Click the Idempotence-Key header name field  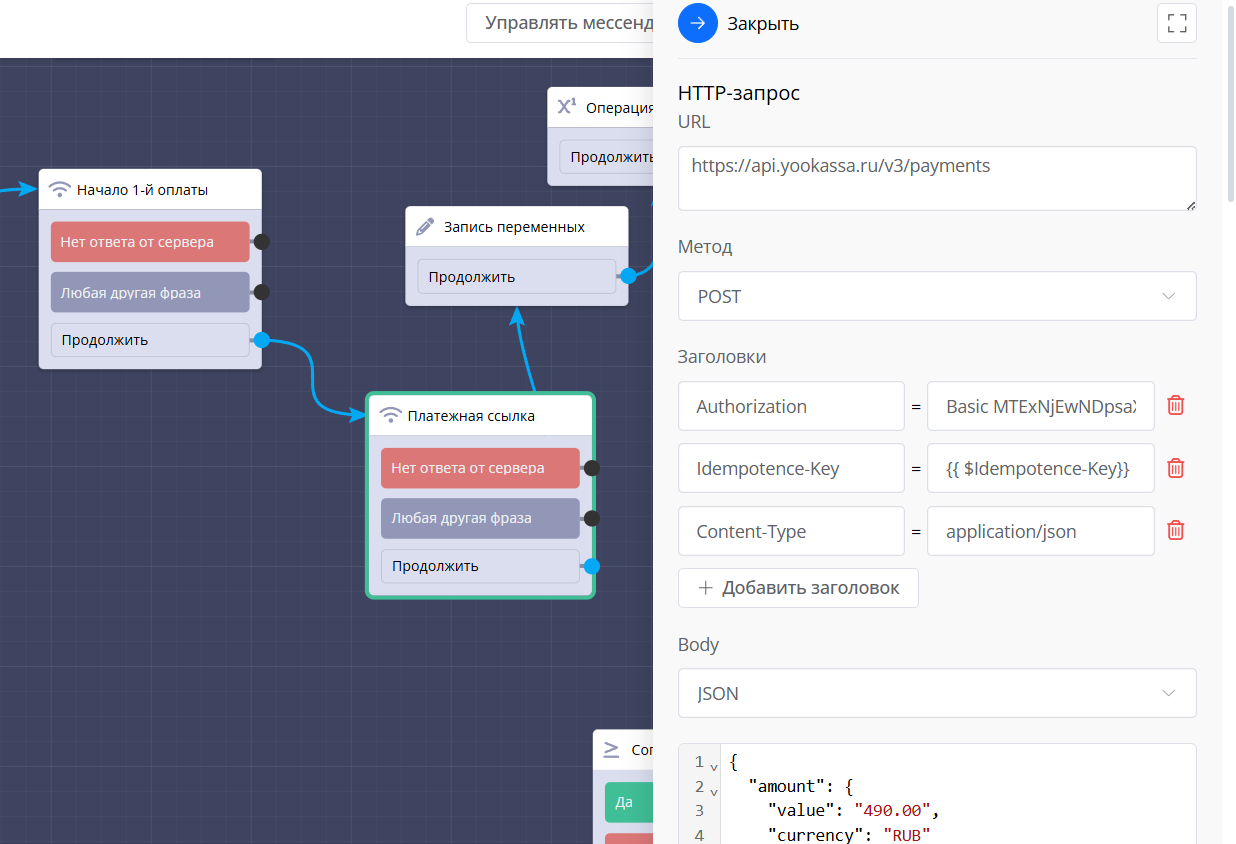pyautogui.click(x=790, y=468)
